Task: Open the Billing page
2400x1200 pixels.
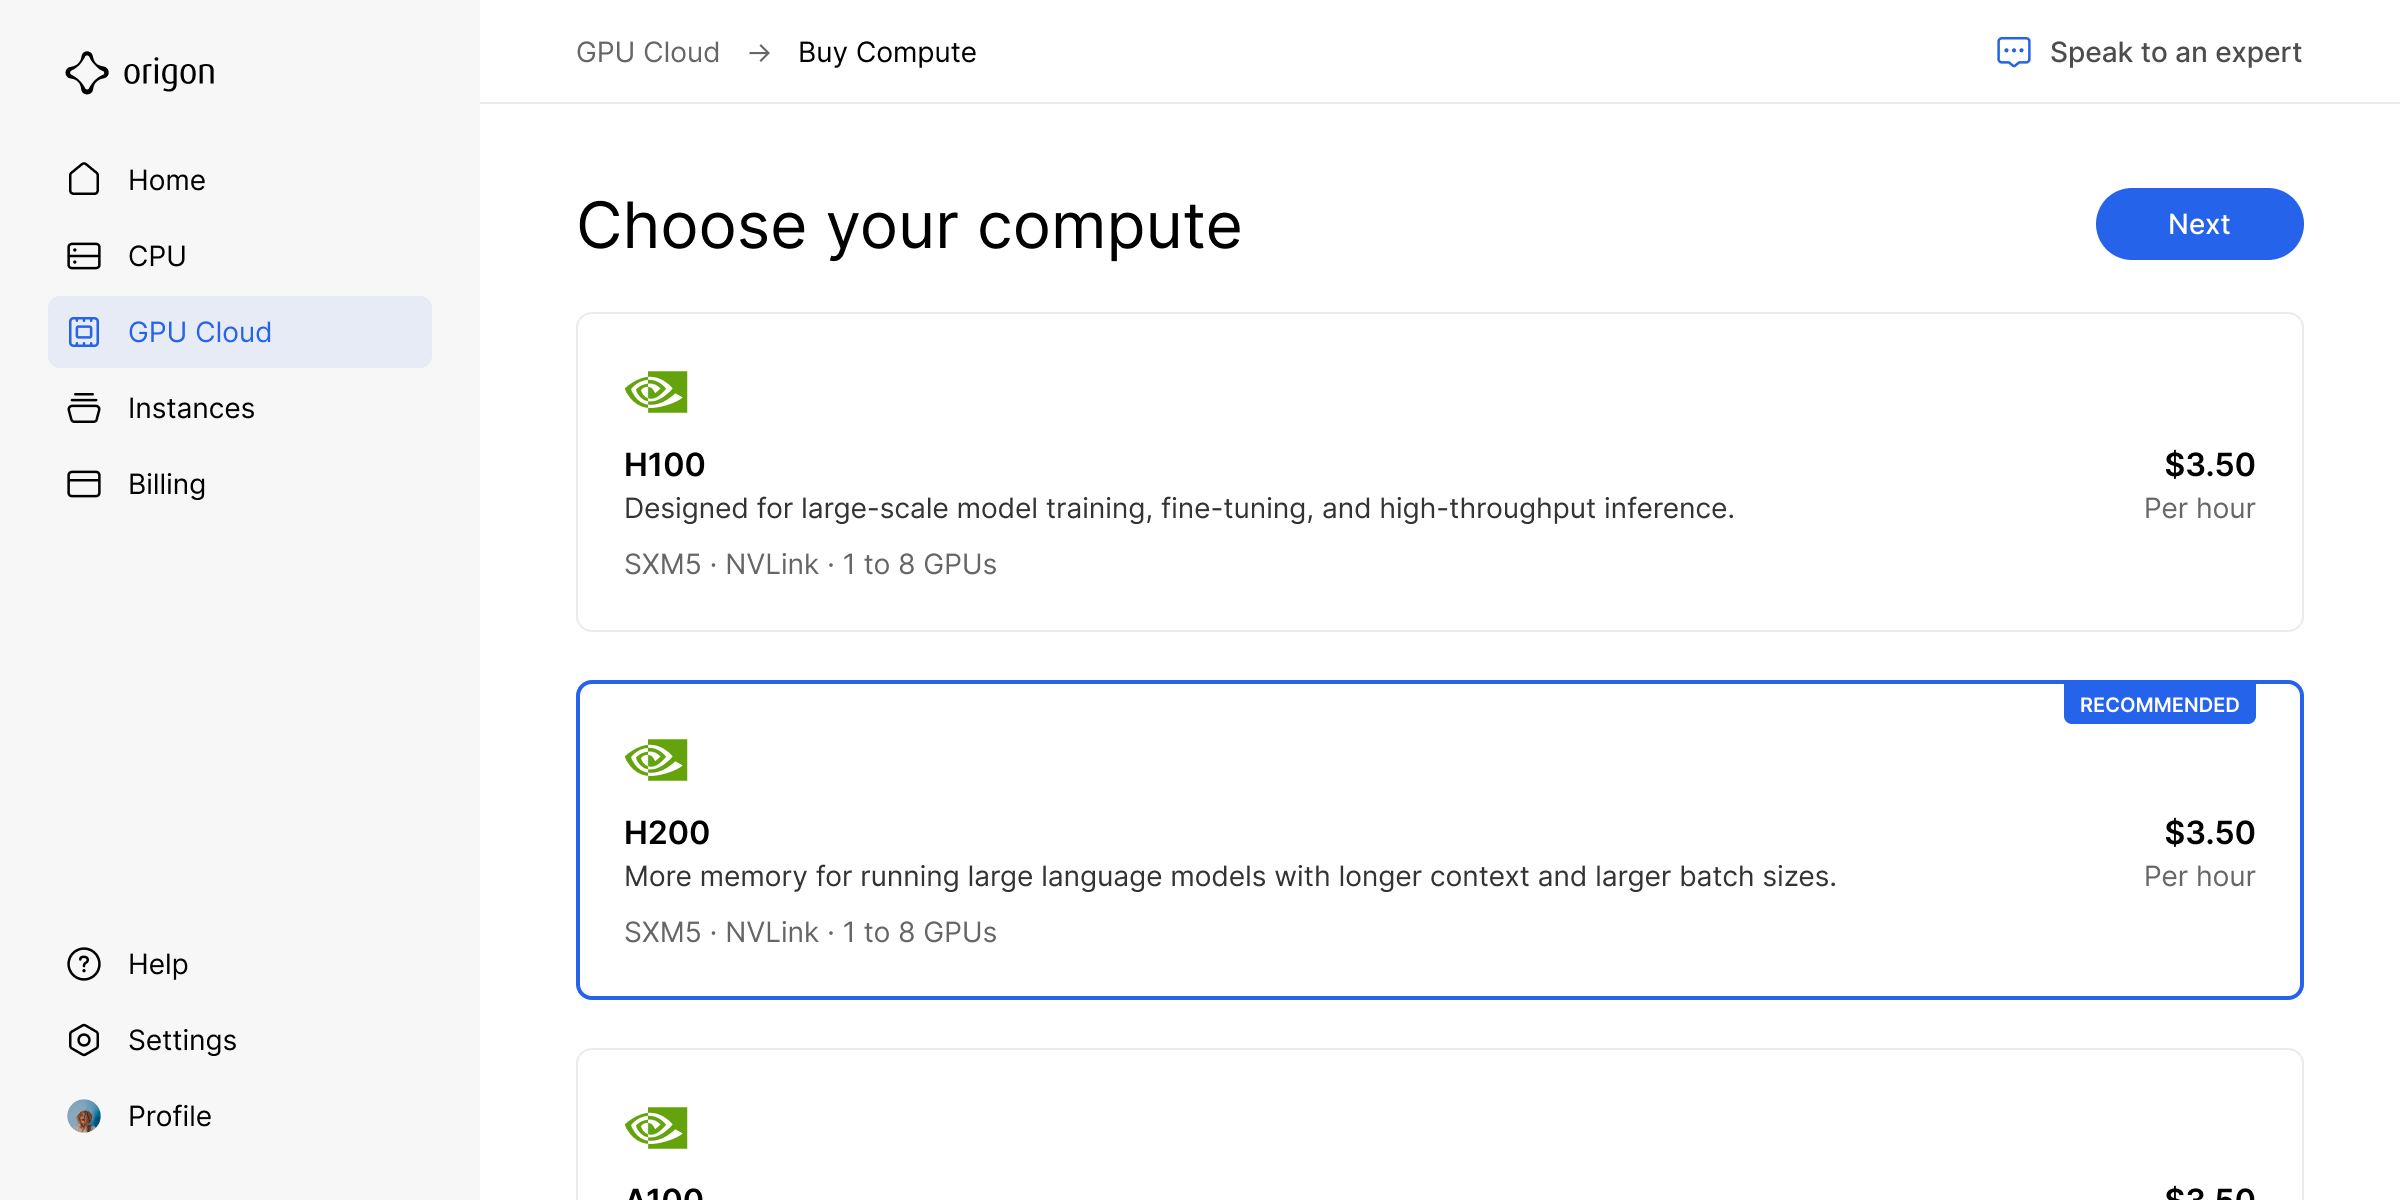Action: [x=240, y=484]
